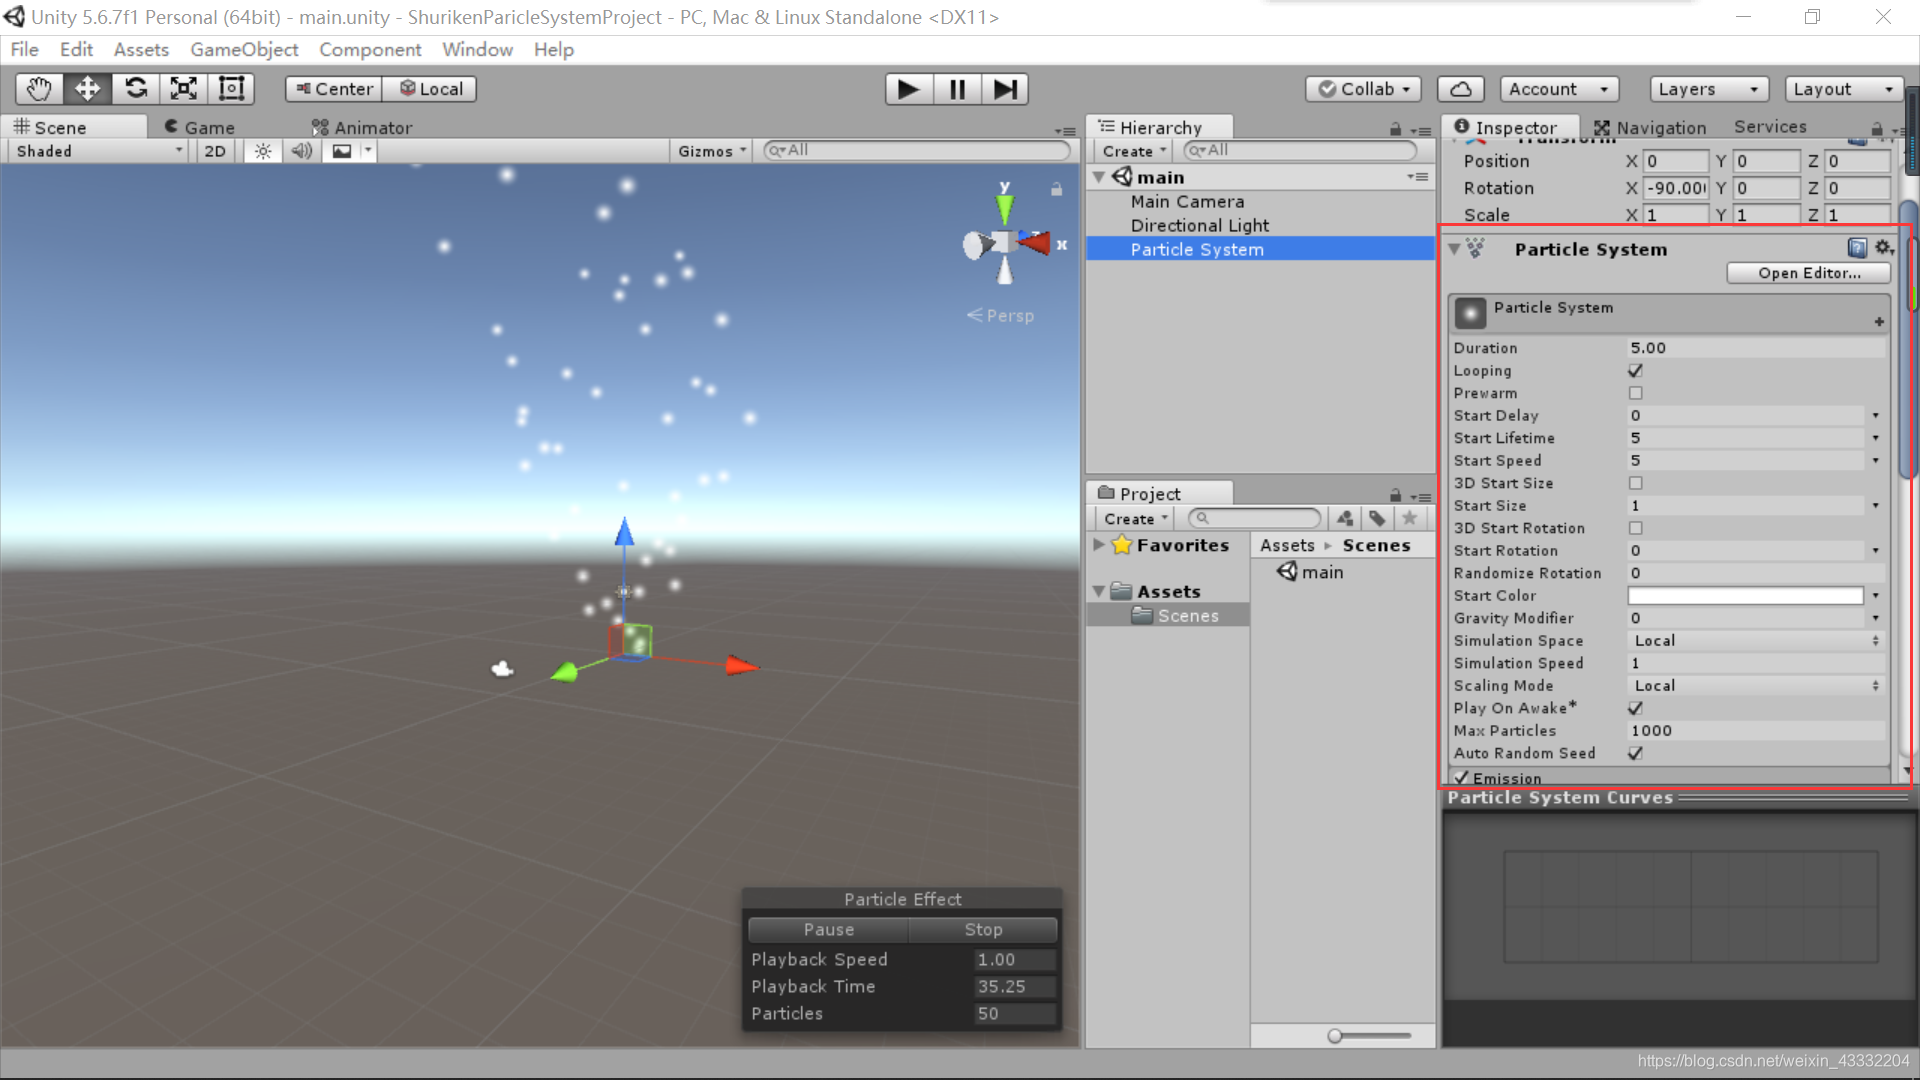This screenshot has width=1920, height=1080.
Task: Click the Start Color swatch
Action: [1745, 596]
